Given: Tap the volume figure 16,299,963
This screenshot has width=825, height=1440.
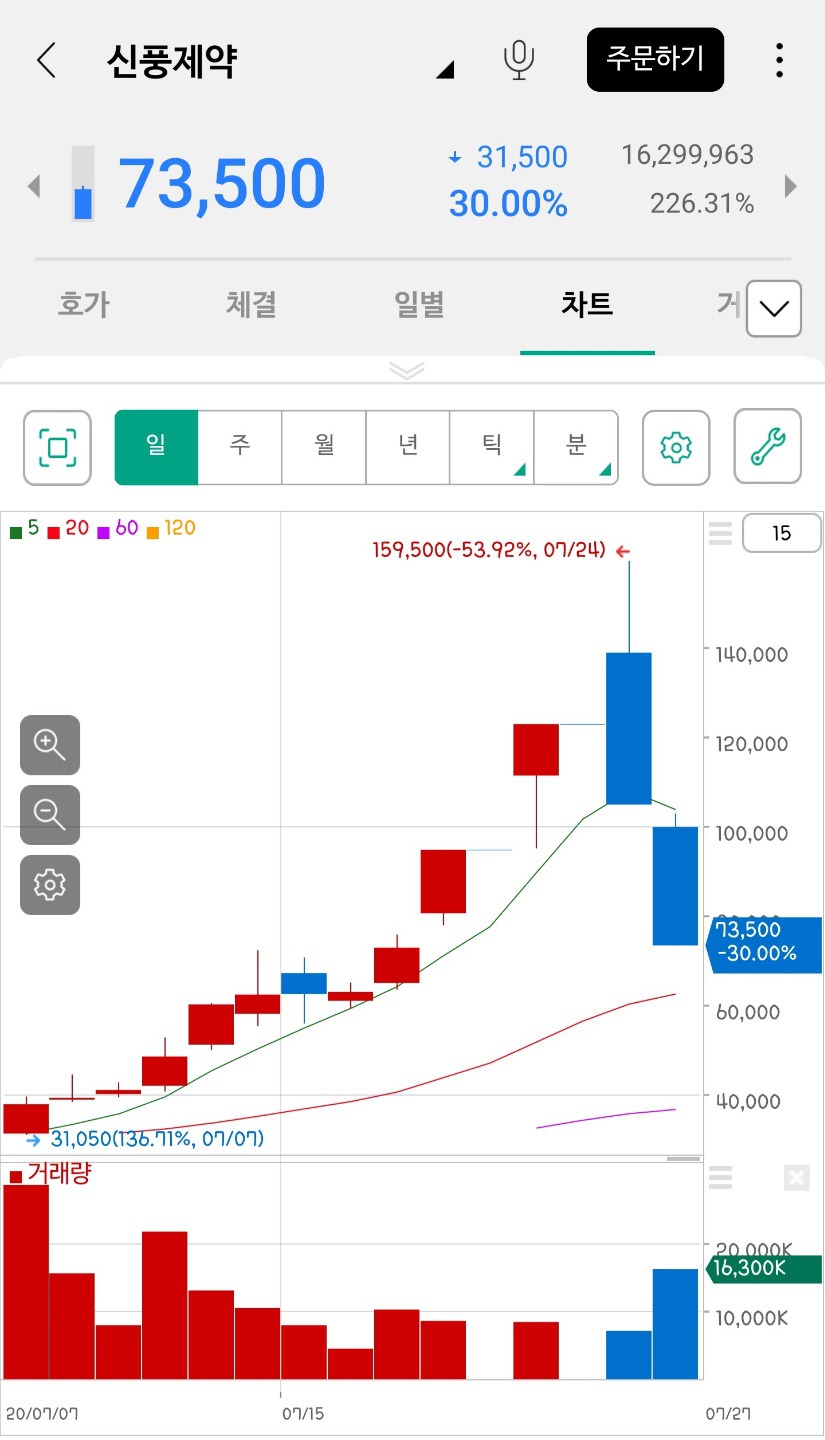Looking at the screenshot, I should pos(688,155).
